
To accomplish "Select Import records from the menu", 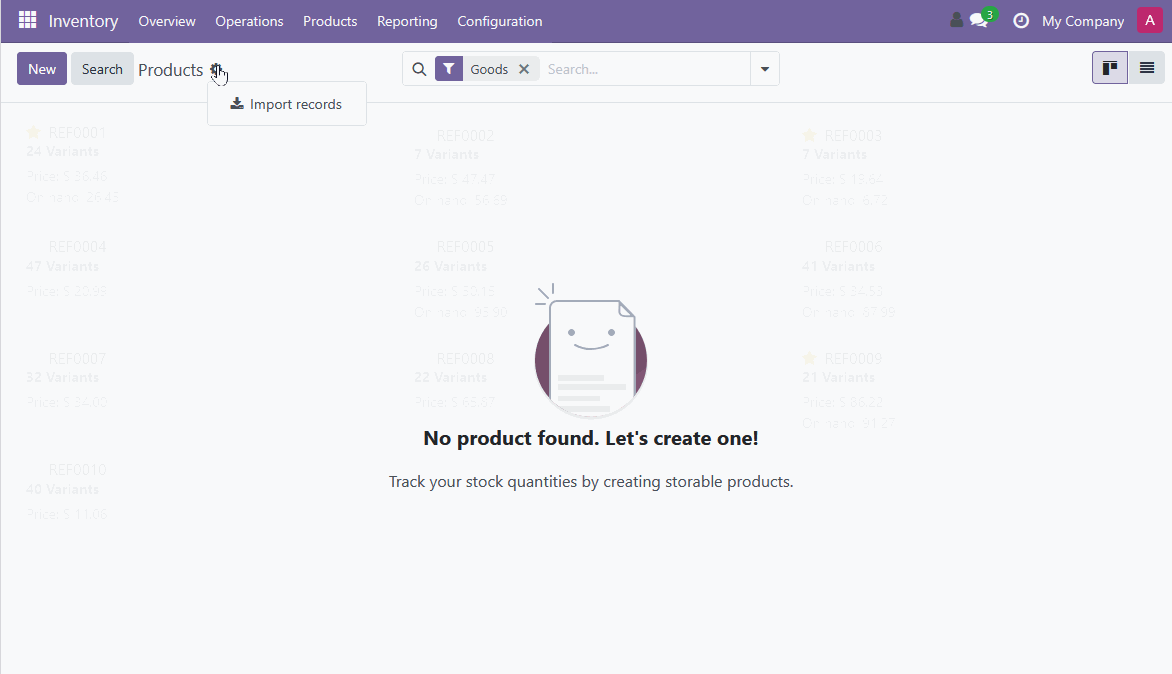I will pyautogui.click(x=286, y=104).
